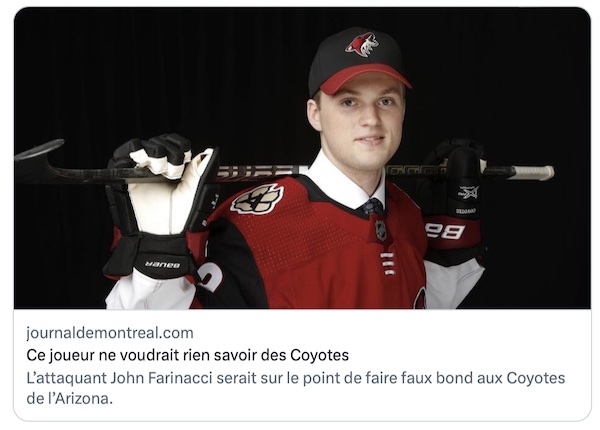Open the article preview photo of the player
The width and height of the screenshot is (600, 430).
pyautogui.click(x=302, y=158)
